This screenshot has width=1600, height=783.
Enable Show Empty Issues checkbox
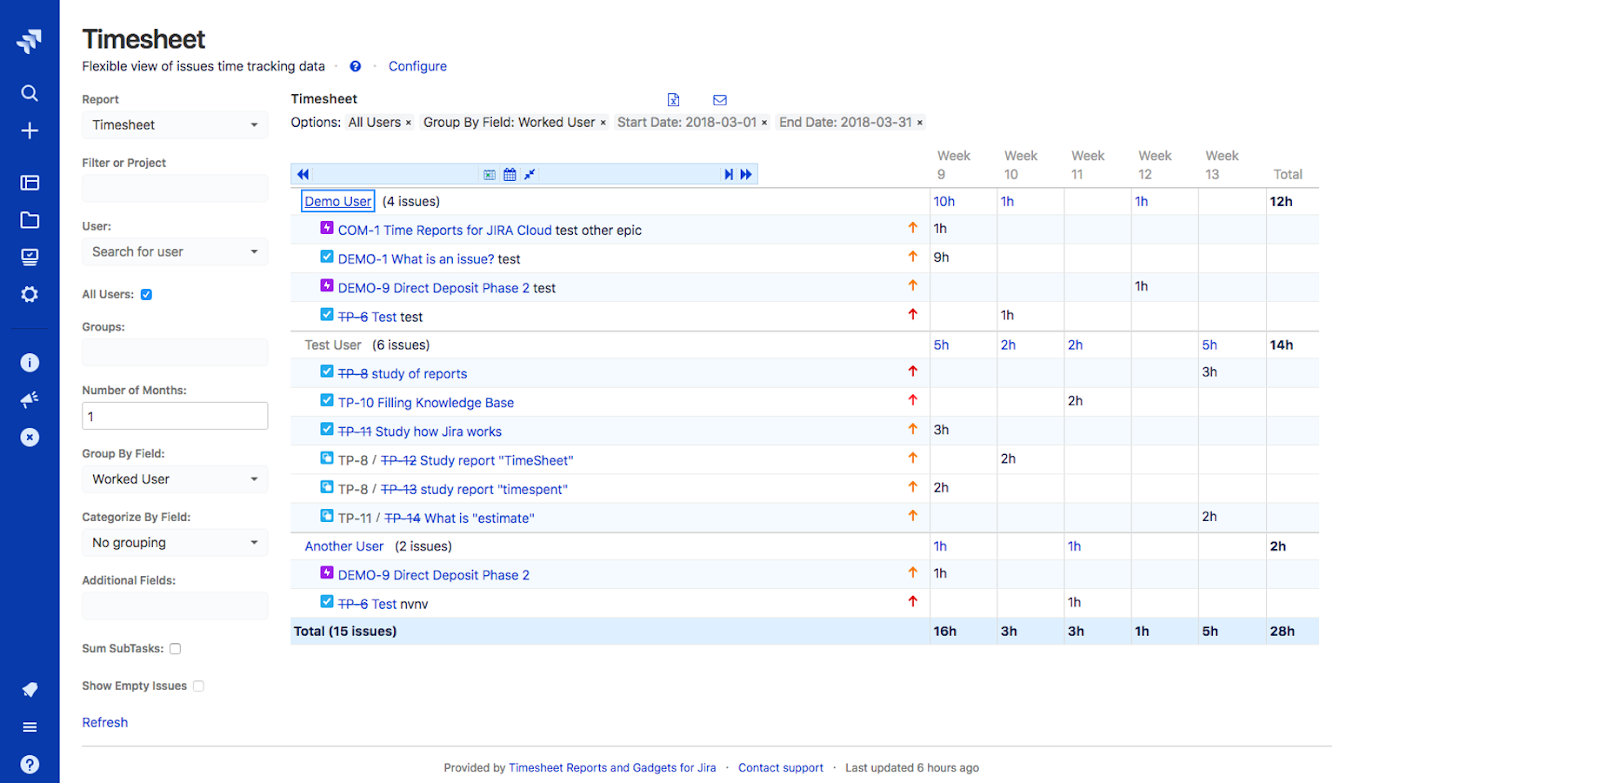(x=198, y=686)
